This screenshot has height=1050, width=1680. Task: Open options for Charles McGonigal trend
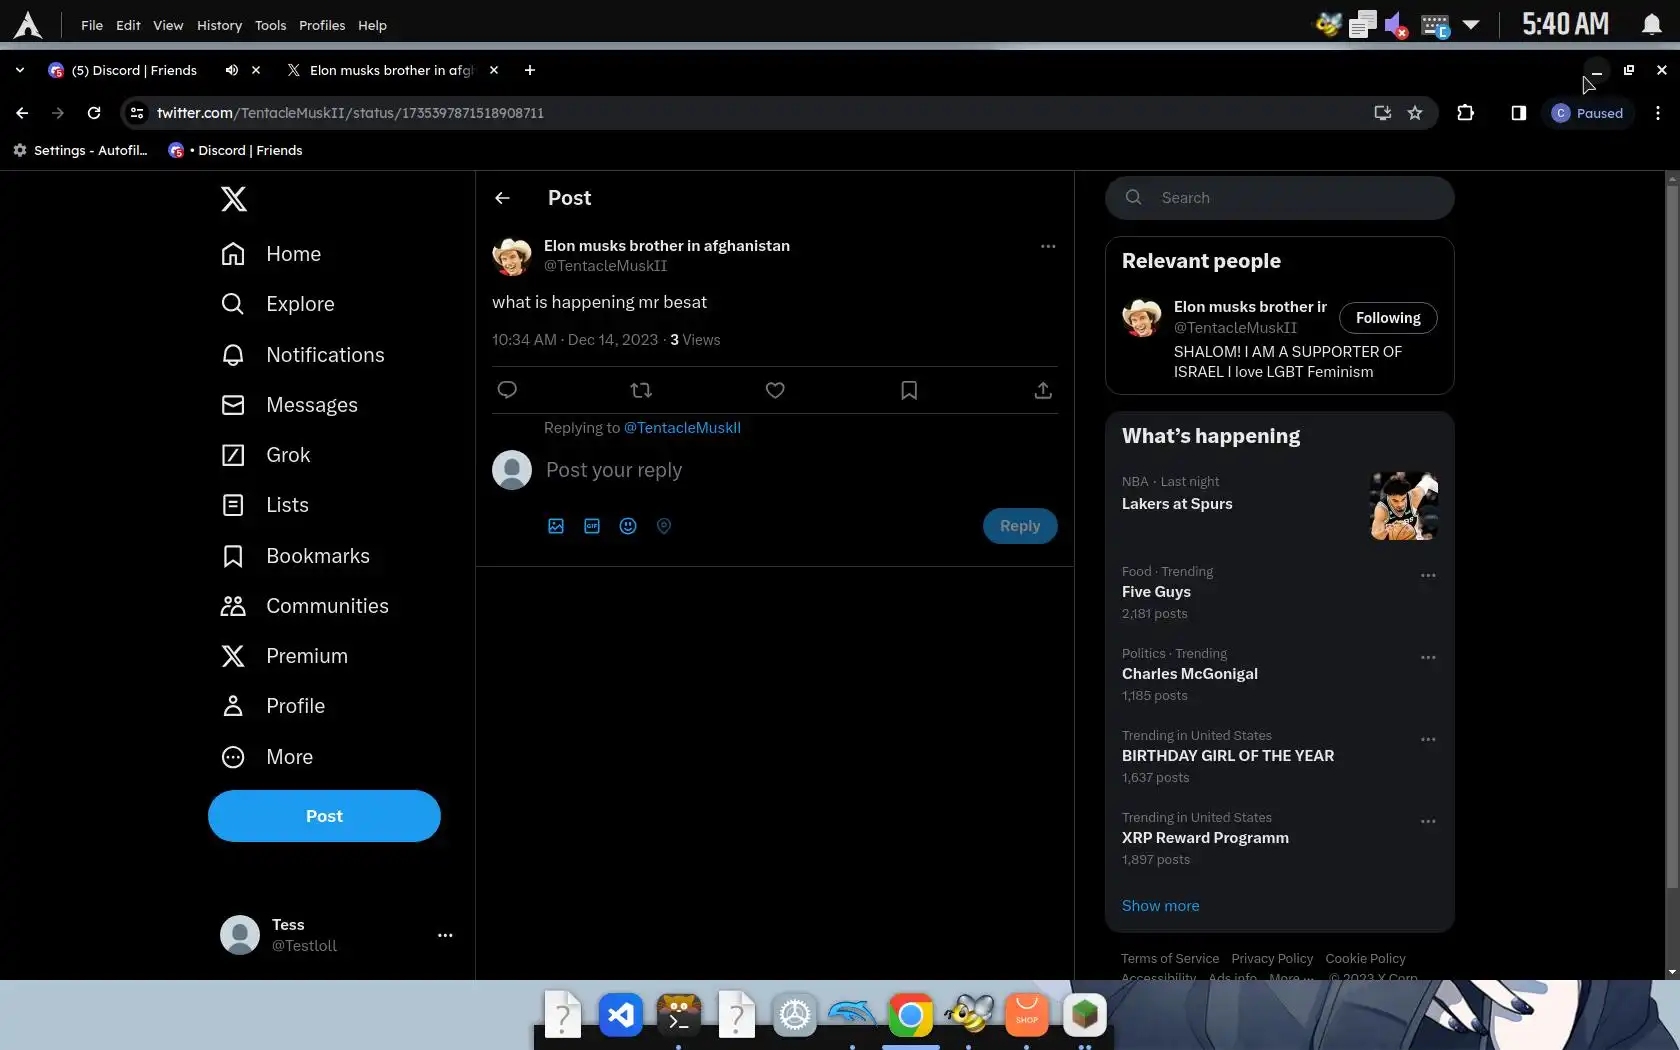click(x=1428, y=658)
